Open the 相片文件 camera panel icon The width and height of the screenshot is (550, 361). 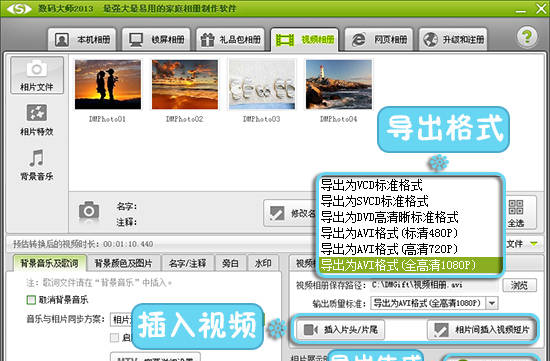pyautogui.click(x=37, y=69)
